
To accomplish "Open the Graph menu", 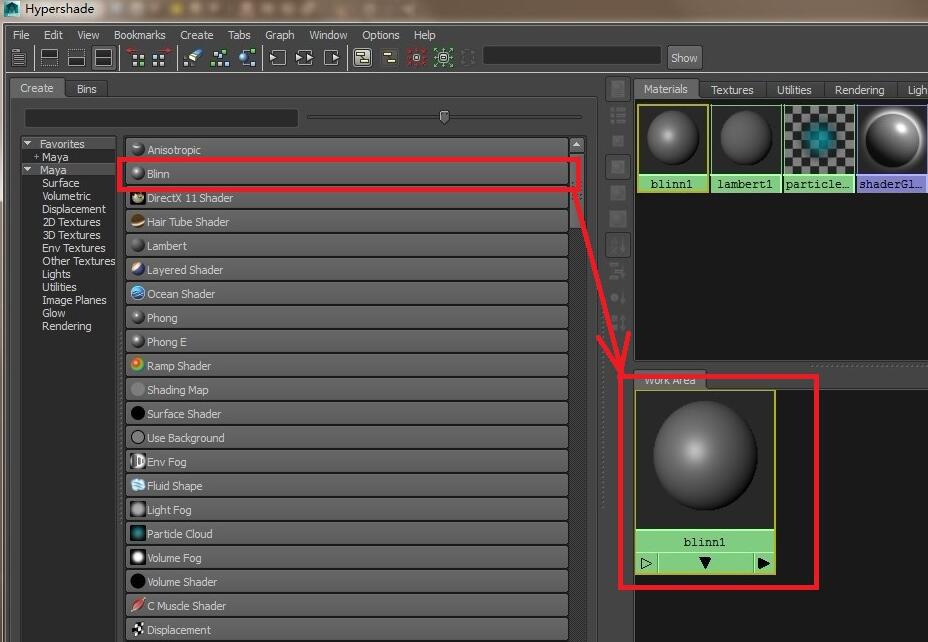I will point(279,35).
